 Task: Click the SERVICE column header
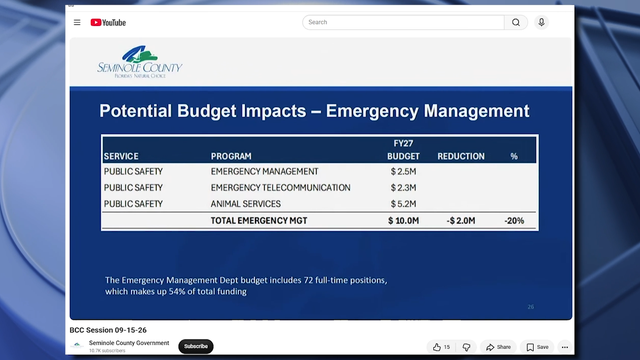121,156
